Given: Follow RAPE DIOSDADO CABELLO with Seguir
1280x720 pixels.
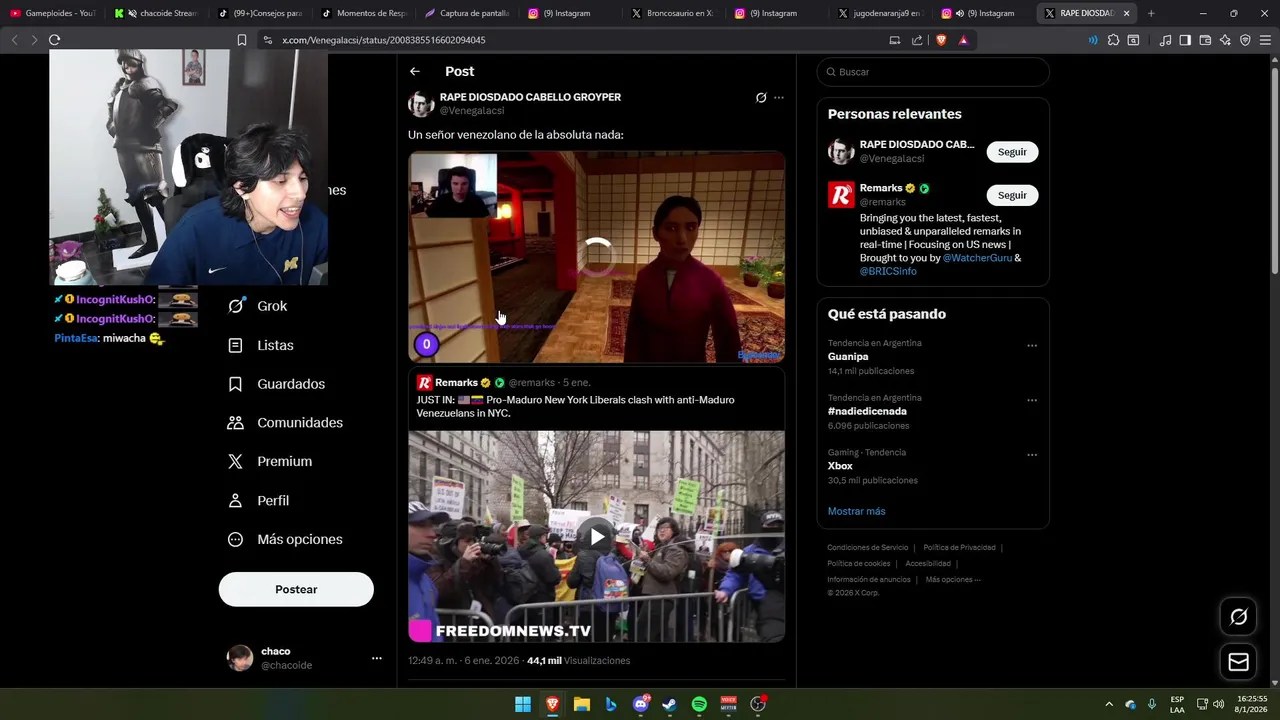Looking at the screenshot, I should coord(1012,152).
